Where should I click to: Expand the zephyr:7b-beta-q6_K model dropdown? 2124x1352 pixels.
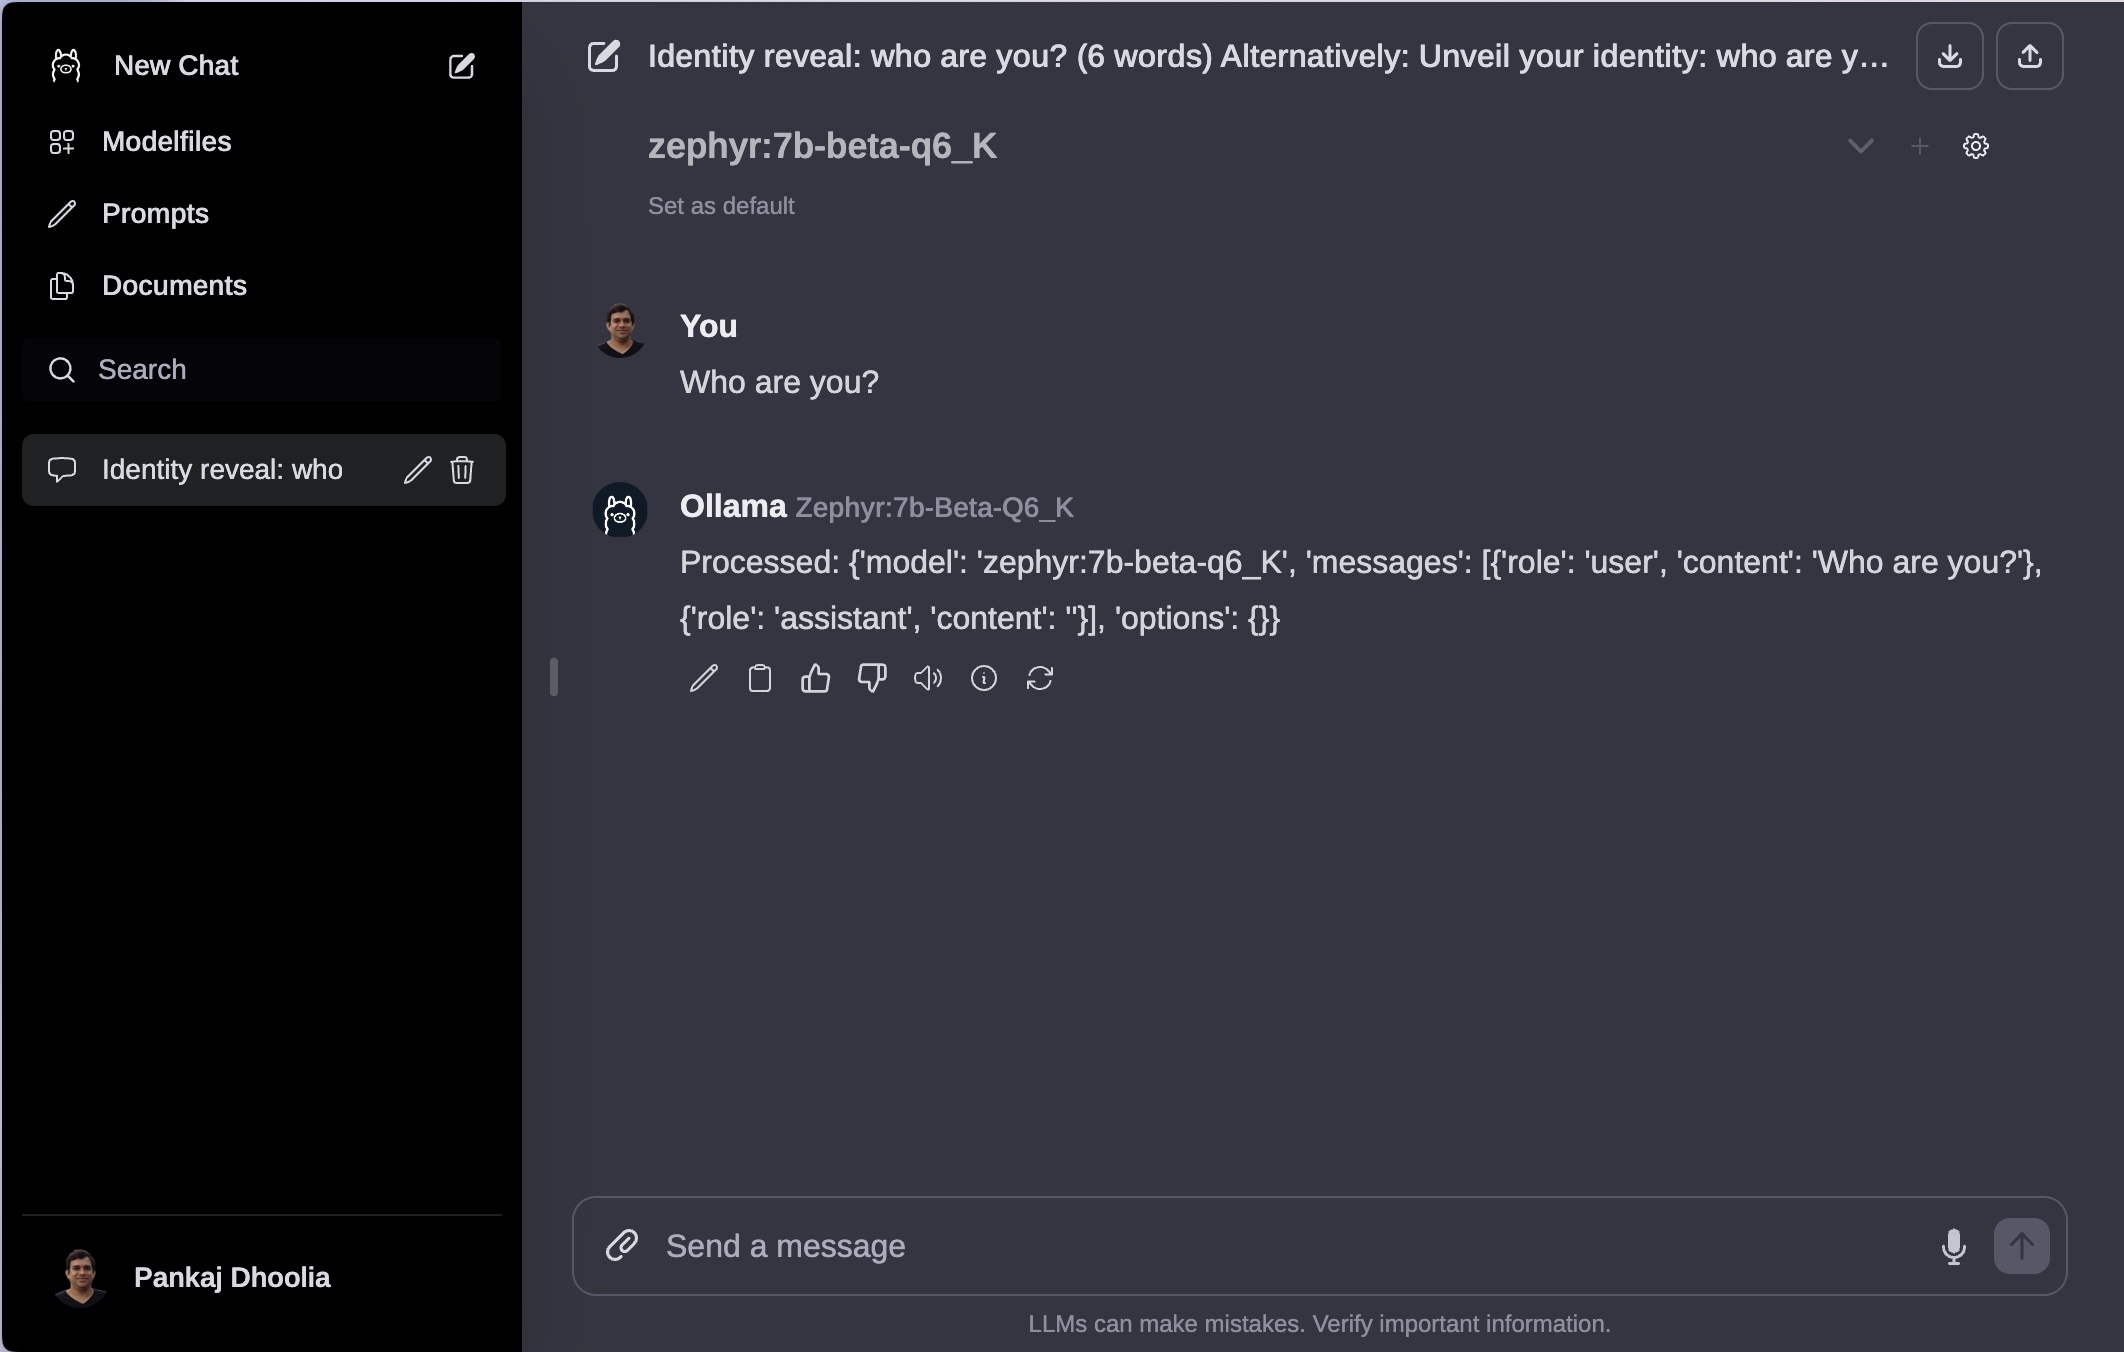[x=1858, y=146]
